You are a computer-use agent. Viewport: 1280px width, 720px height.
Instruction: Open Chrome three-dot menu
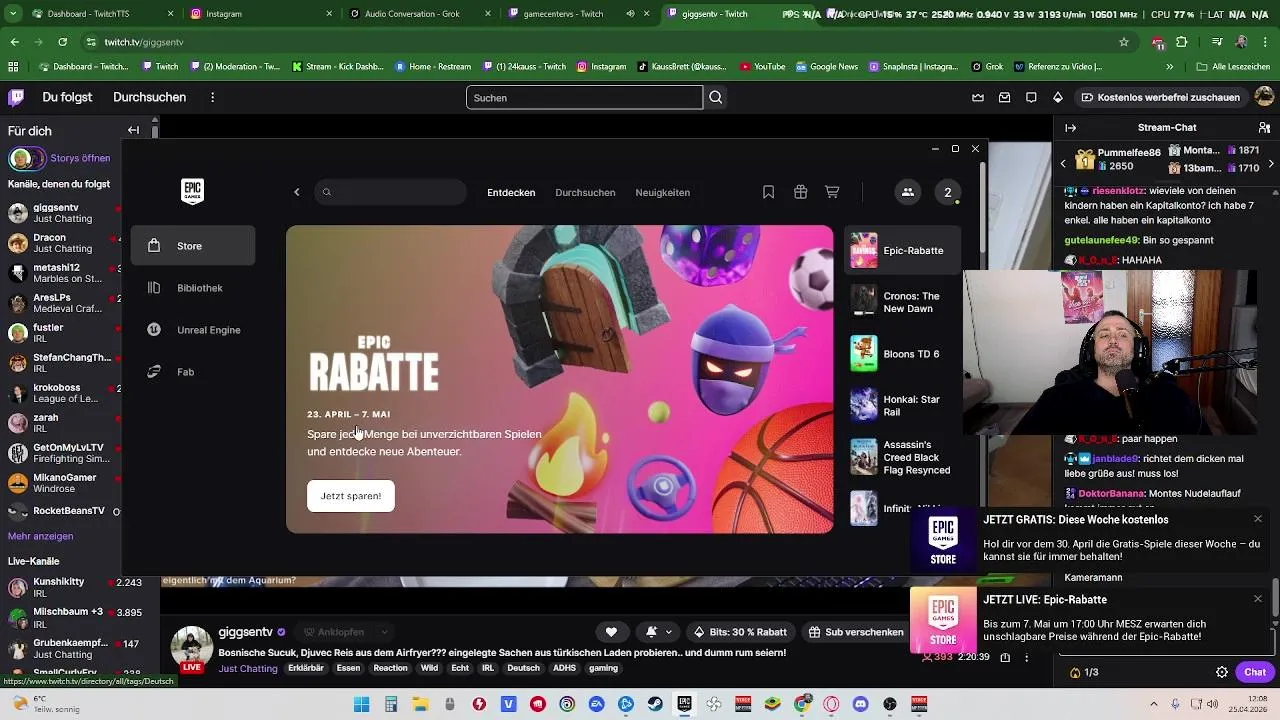pos(1266,42)
